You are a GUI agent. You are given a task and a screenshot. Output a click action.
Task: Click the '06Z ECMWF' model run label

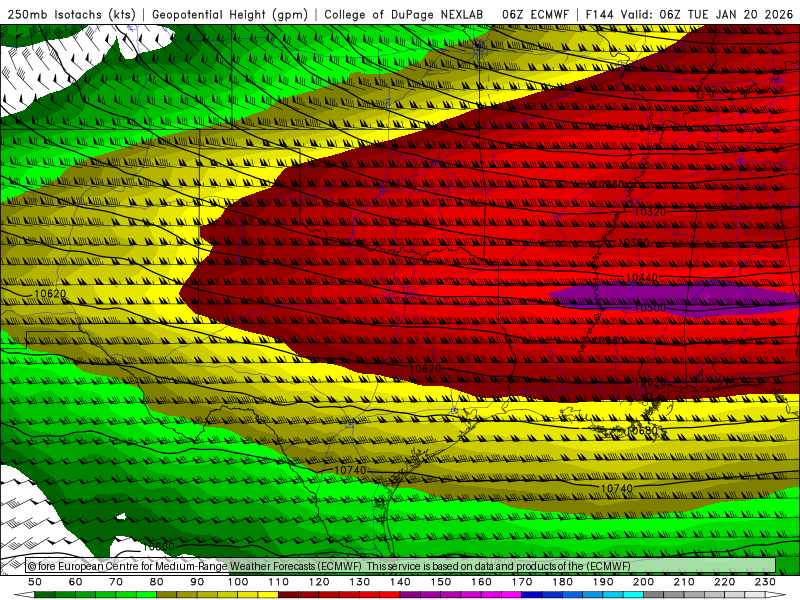click(x=535, y=14)
